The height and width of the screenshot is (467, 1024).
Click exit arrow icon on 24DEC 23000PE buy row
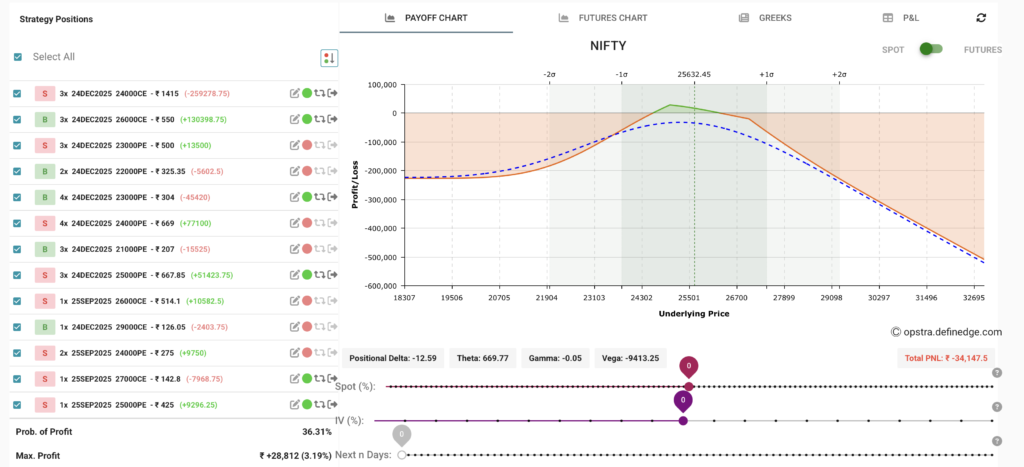pos(332,197)
